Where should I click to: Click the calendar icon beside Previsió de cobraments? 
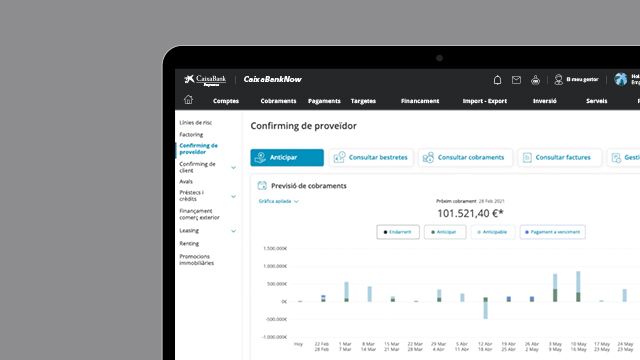(x=262, y=186)
